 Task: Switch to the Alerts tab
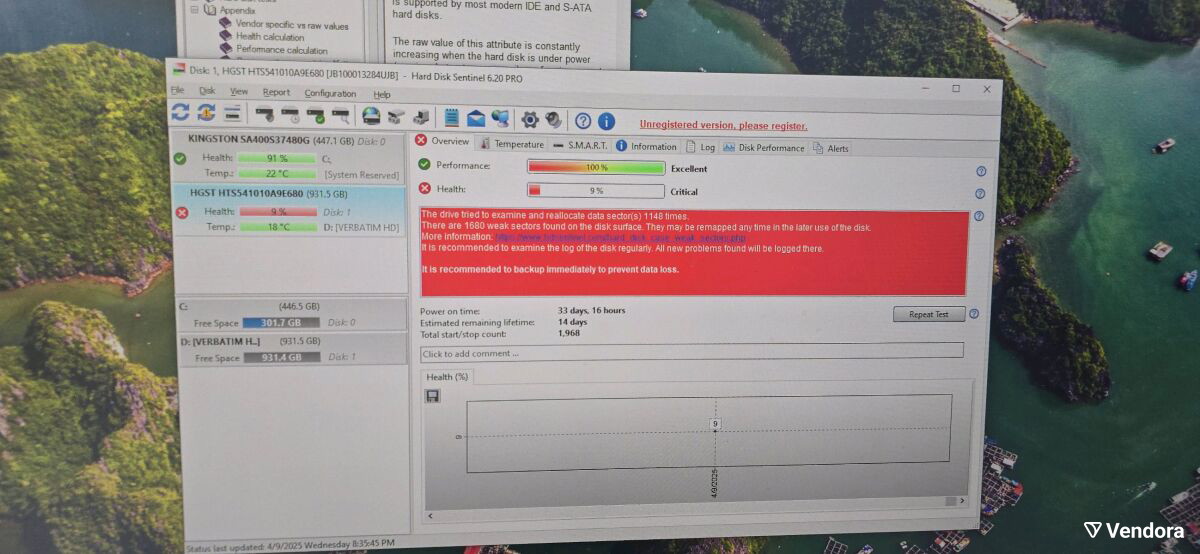coord(831,148)
